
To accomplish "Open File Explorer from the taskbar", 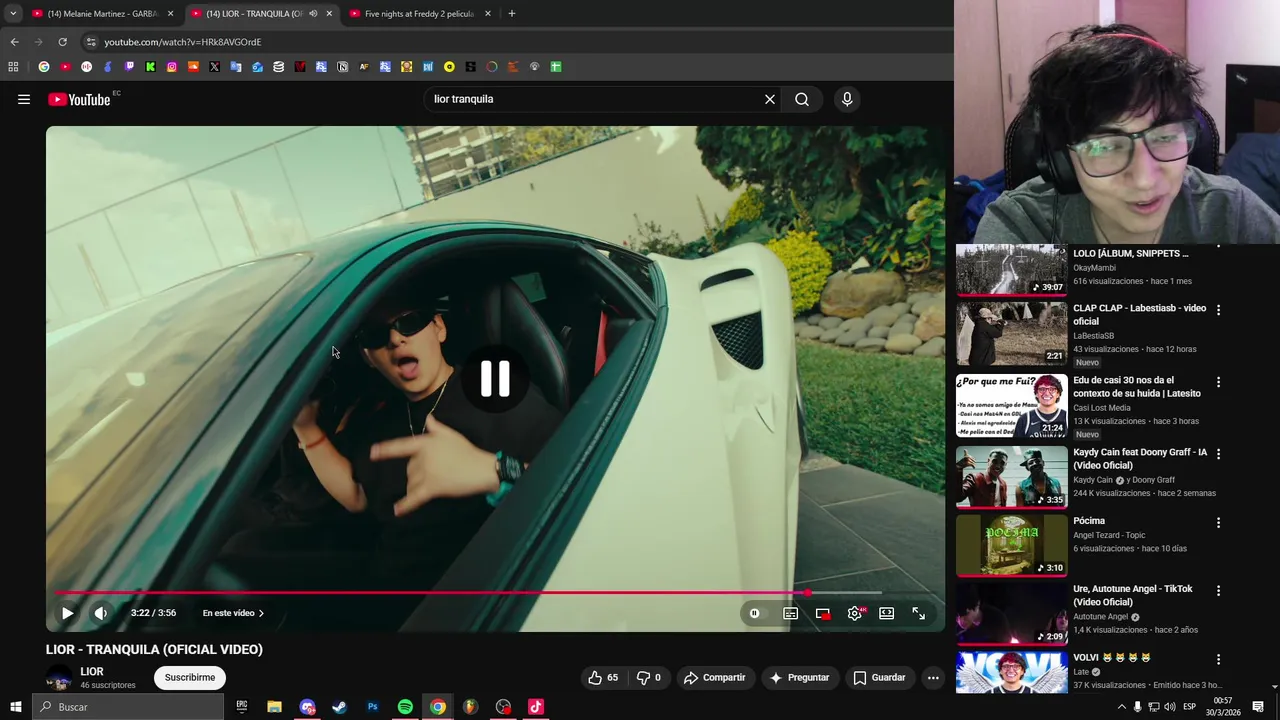I will [274, 707].
